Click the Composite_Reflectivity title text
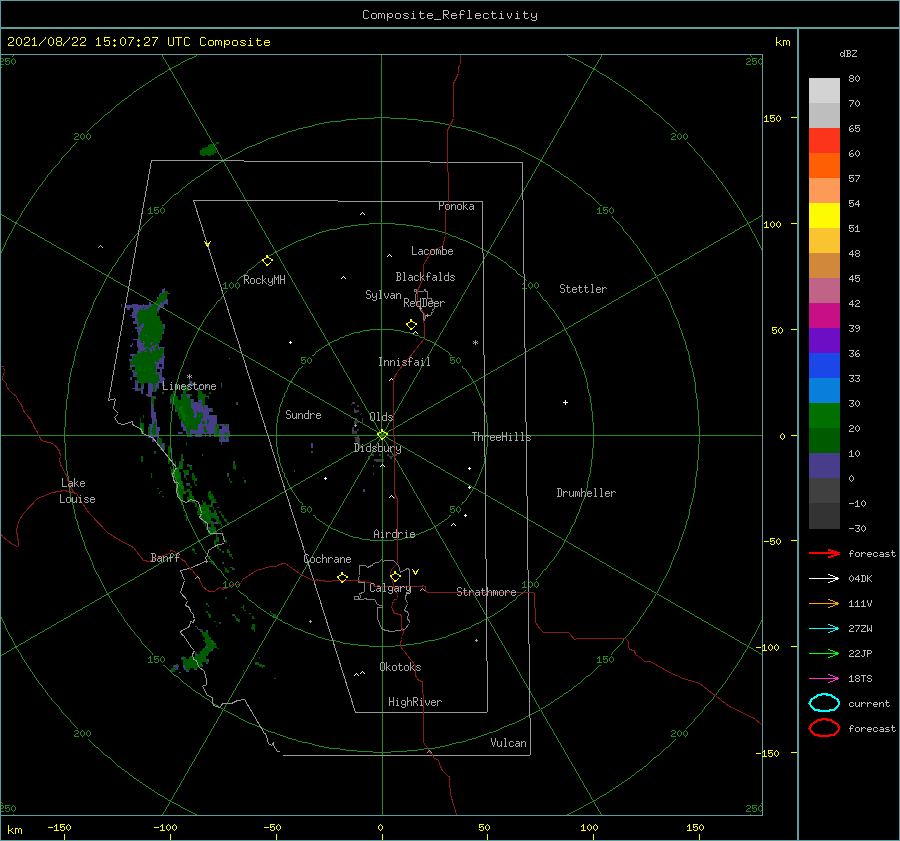 click(x=449, y=15)
